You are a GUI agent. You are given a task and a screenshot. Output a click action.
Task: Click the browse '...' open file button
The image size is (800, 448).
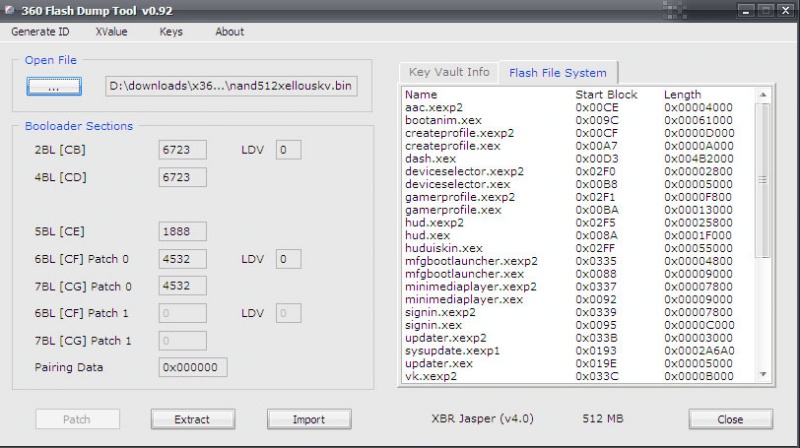pos(54,86)
